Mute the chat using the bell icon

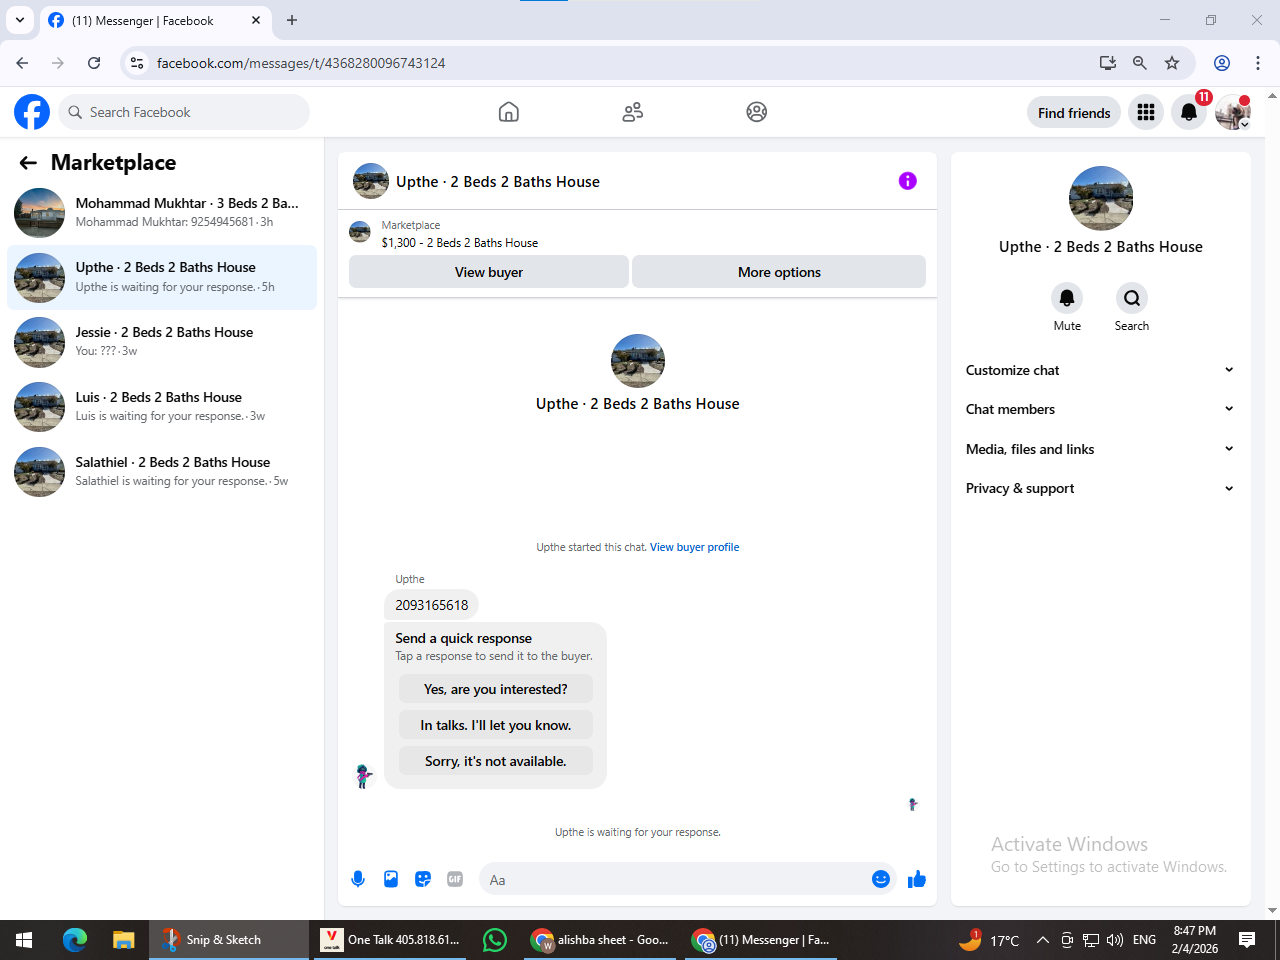pos(1067,298)
